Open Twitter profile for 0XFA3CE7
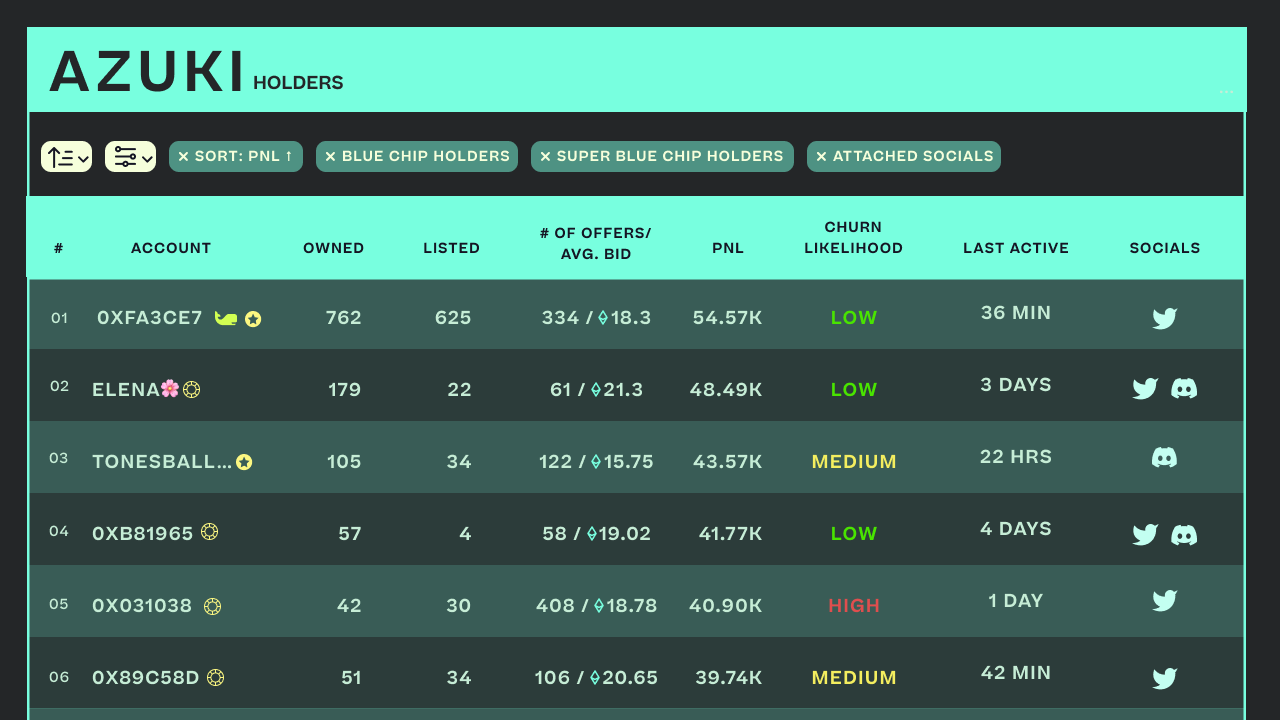The width and height of the screenshot is (1280, 720). pos(1165,318)
